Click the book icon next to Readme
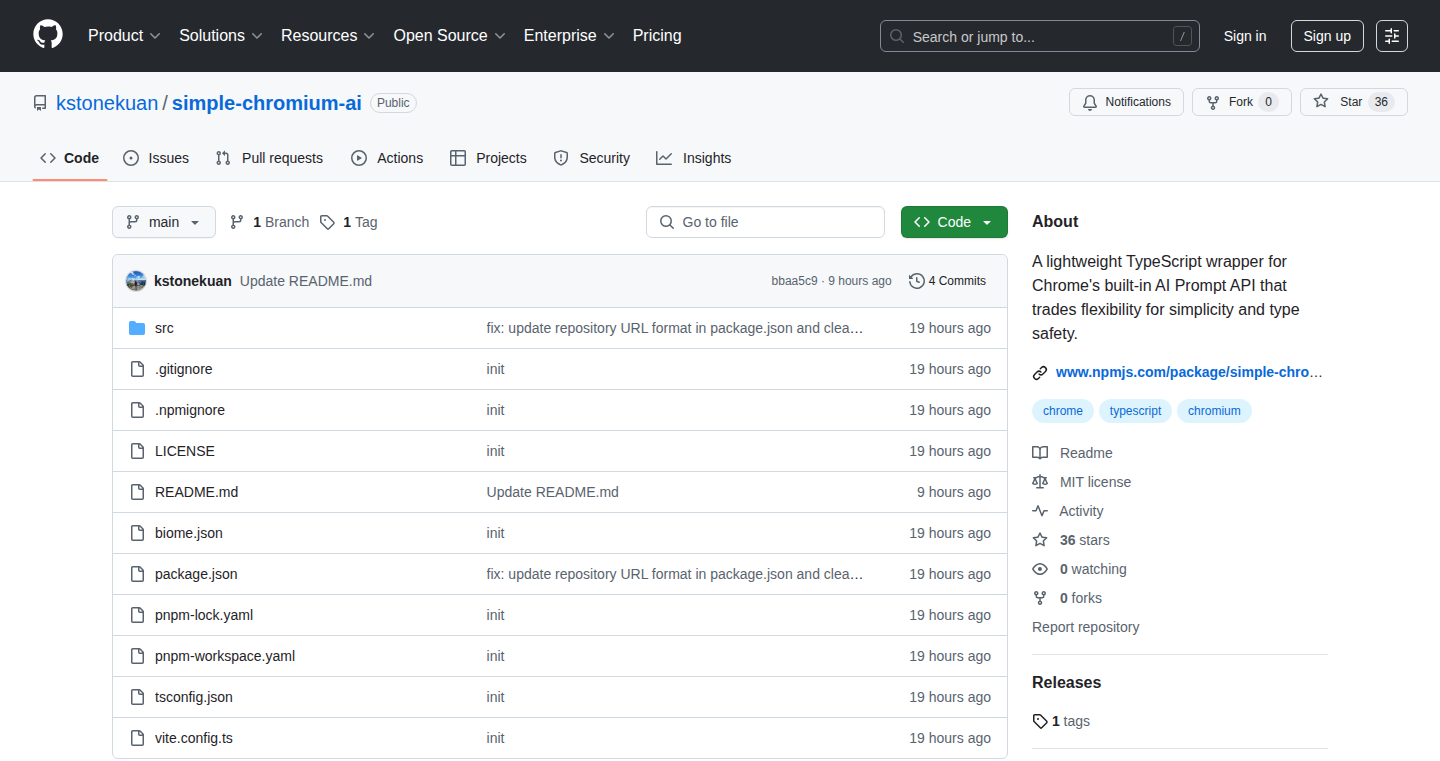The height and width of the screenshot is (761, 1440). 1040,453
